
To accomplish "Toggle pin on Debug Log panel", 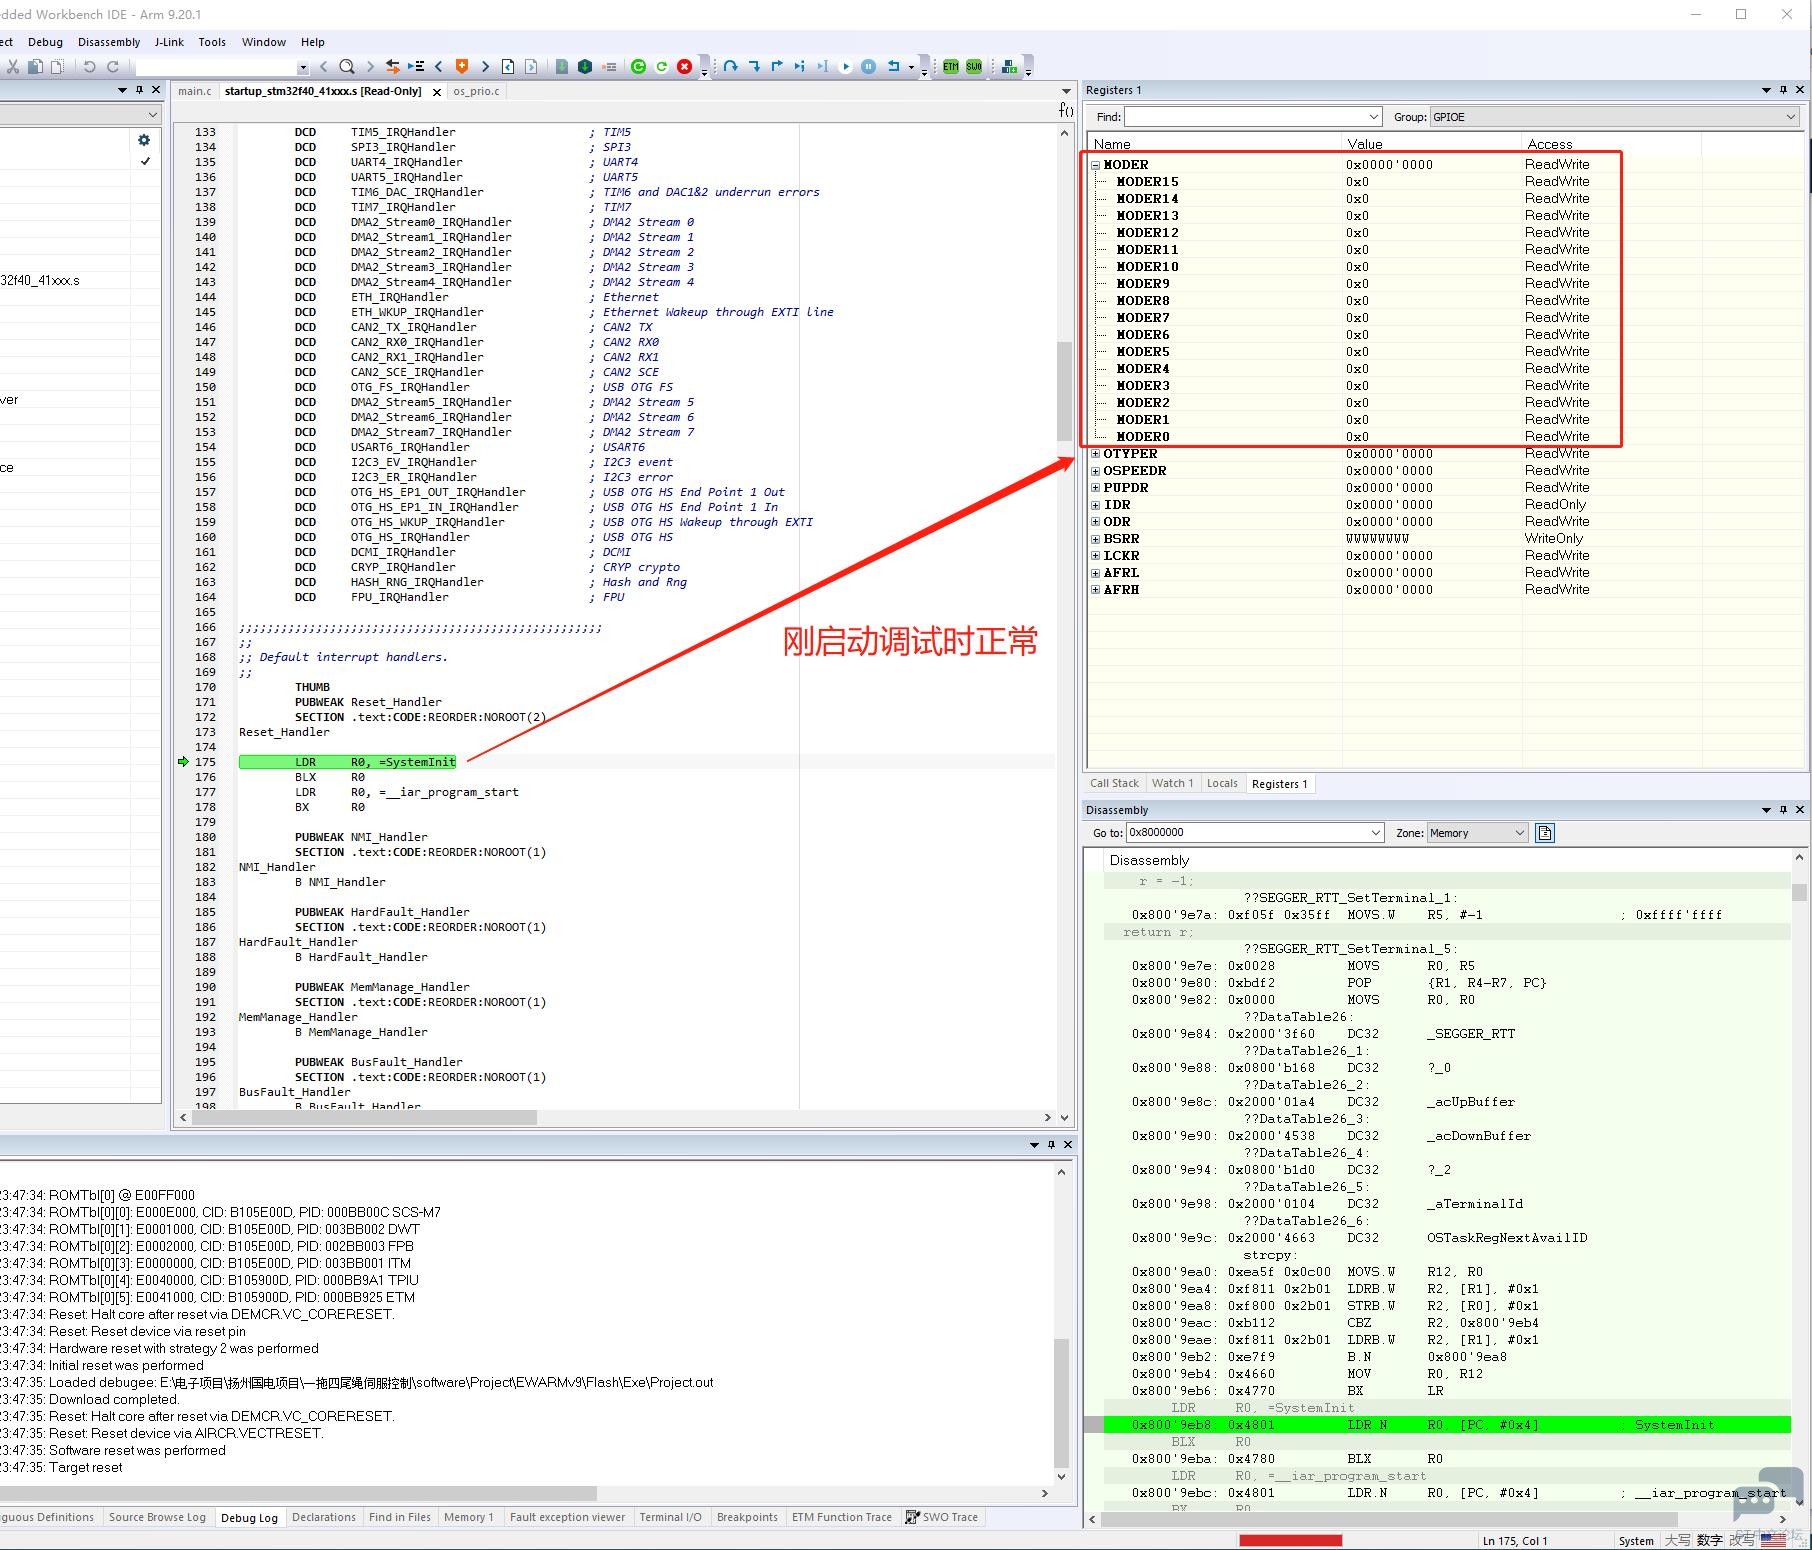I will coord(1051,1144).
